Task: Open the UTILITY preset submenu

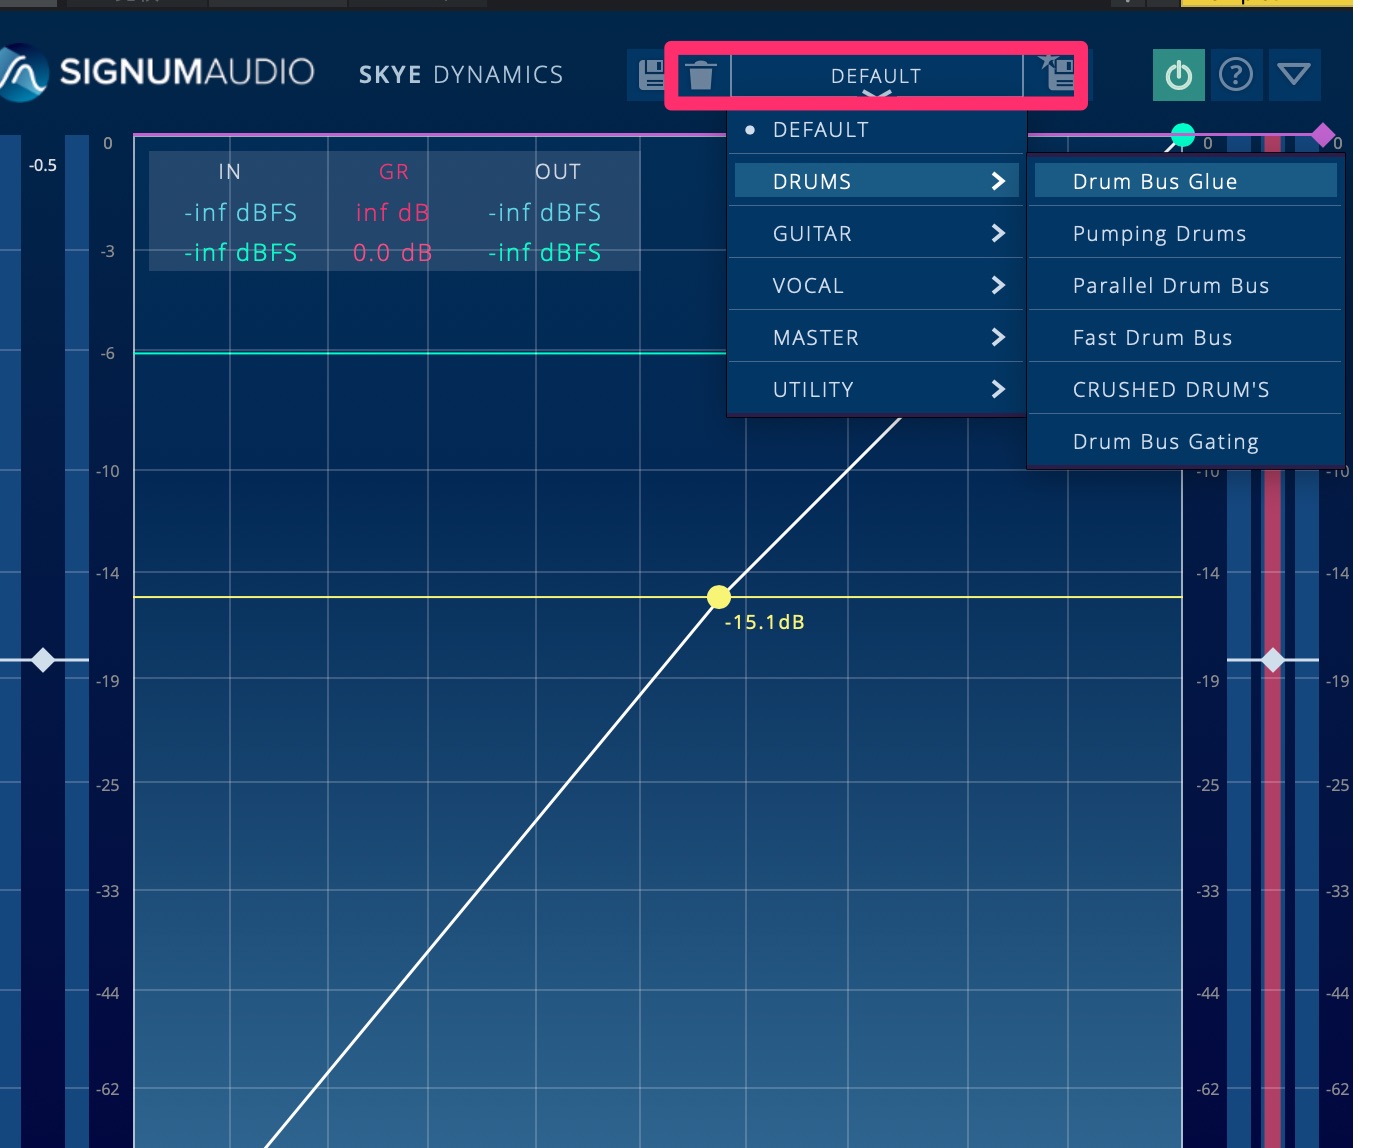Action: point(877,390)
